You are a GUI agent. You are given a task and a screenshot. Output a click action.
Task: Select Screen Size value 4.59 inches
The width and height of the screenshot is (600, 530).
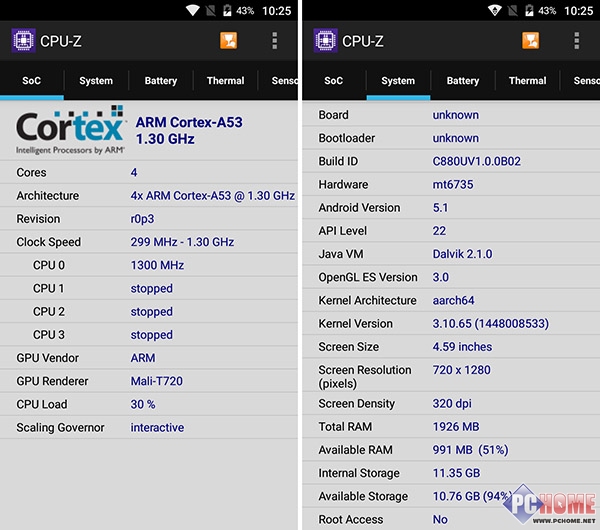coord(462,347)
